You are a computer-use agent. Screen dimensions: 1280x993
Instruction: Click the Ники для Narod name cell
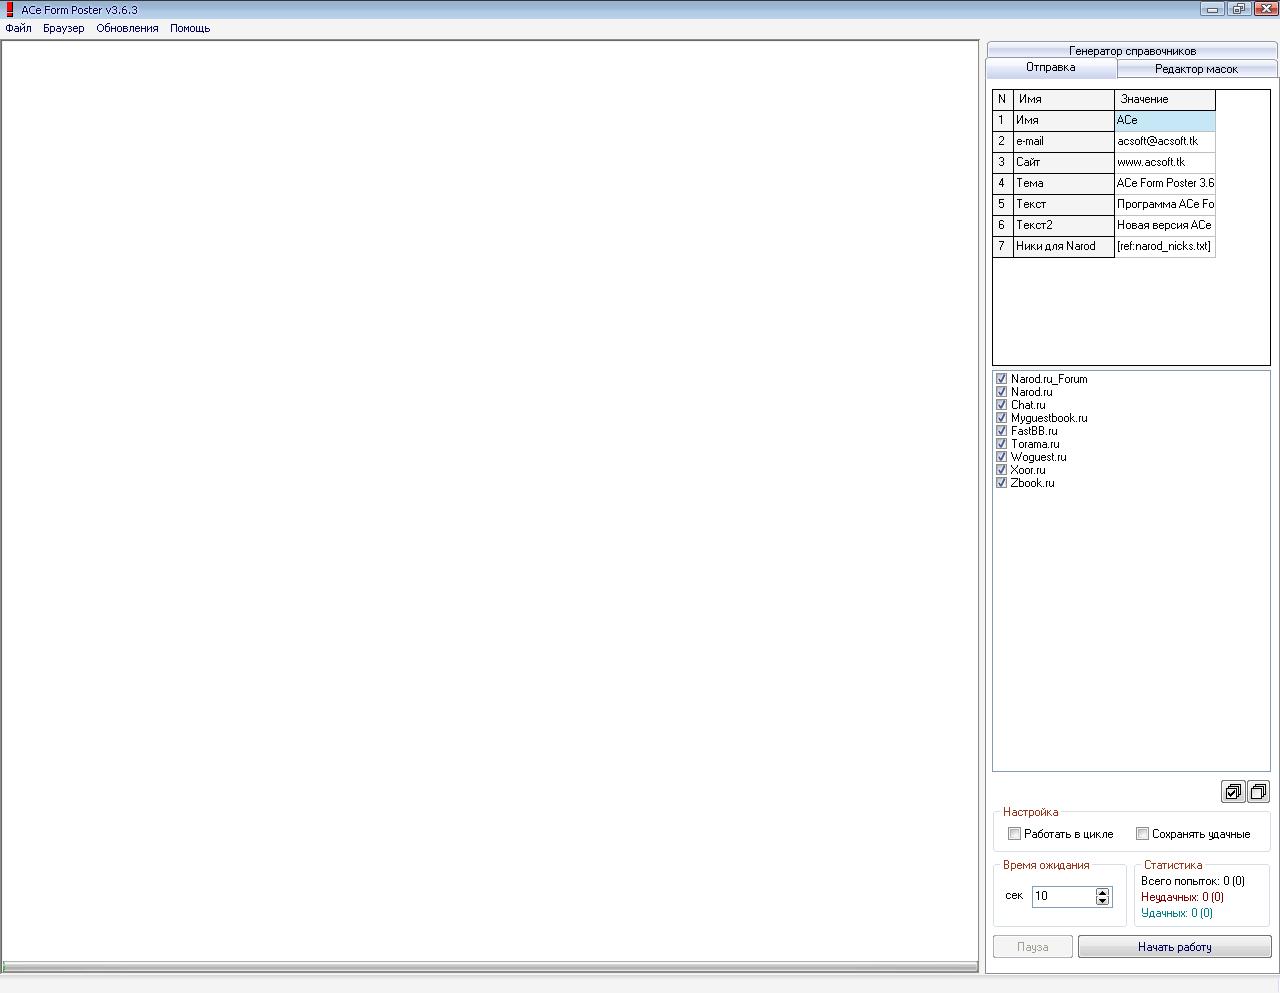click(1063, 246)
